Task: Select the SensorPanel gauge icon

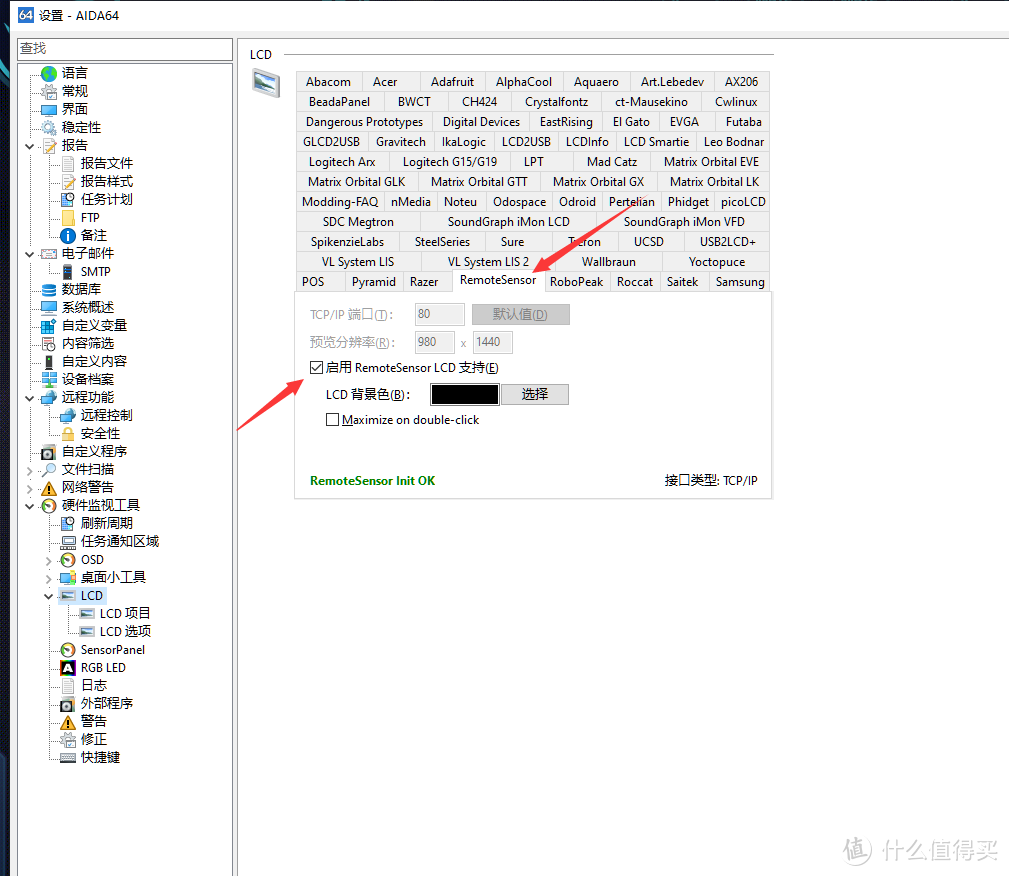Action: pos(68,650)
